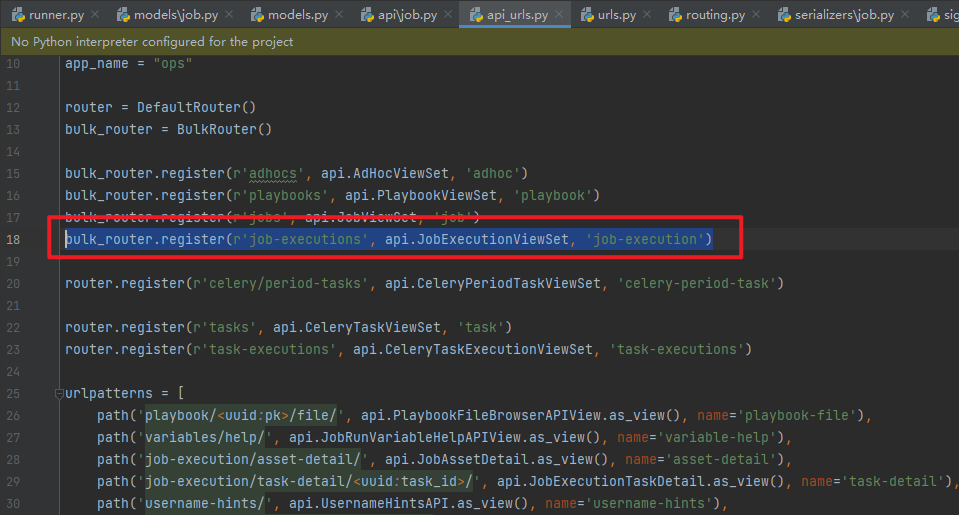The height and width of the screenshot is (515, 959).
Task: Click the Python file icon on models\job.py tab
Action: [x=123, y=15]
